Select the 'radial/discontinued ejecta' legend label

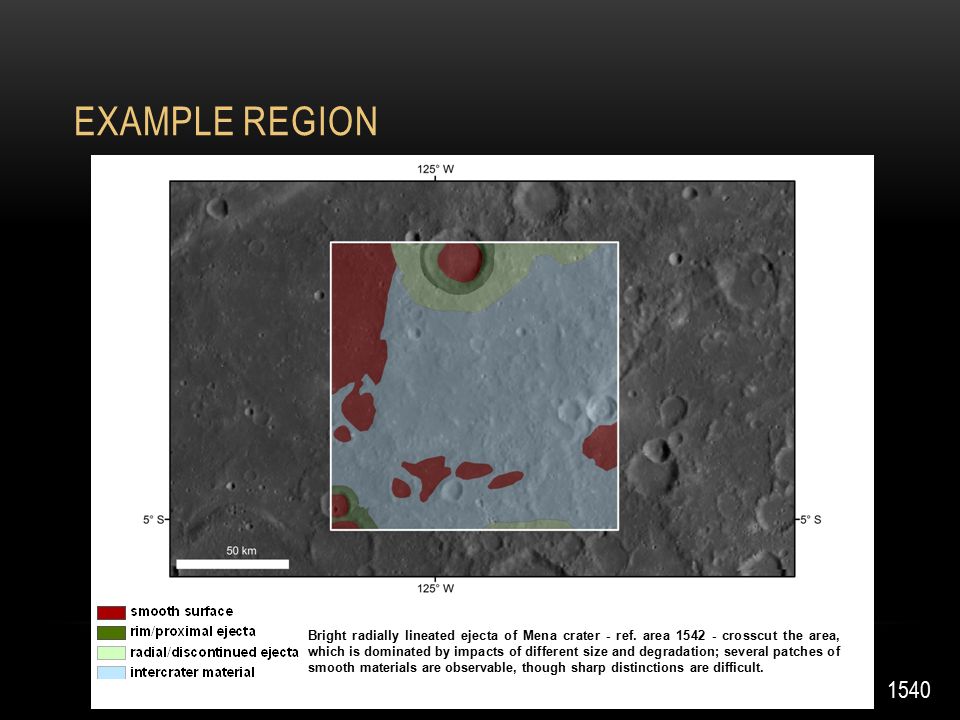214,652
